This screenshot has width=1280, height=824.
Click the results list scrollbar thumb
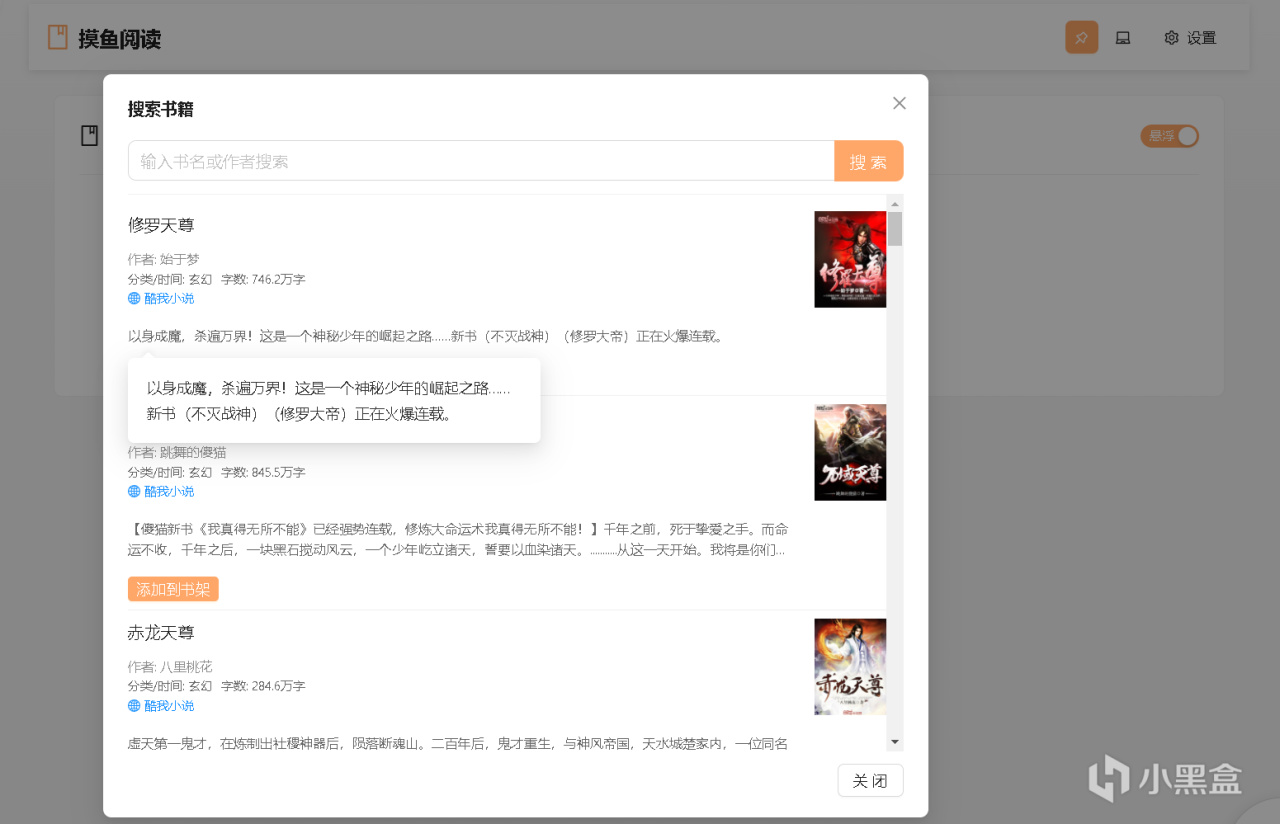pyautogui.click(x=895, y=228)
